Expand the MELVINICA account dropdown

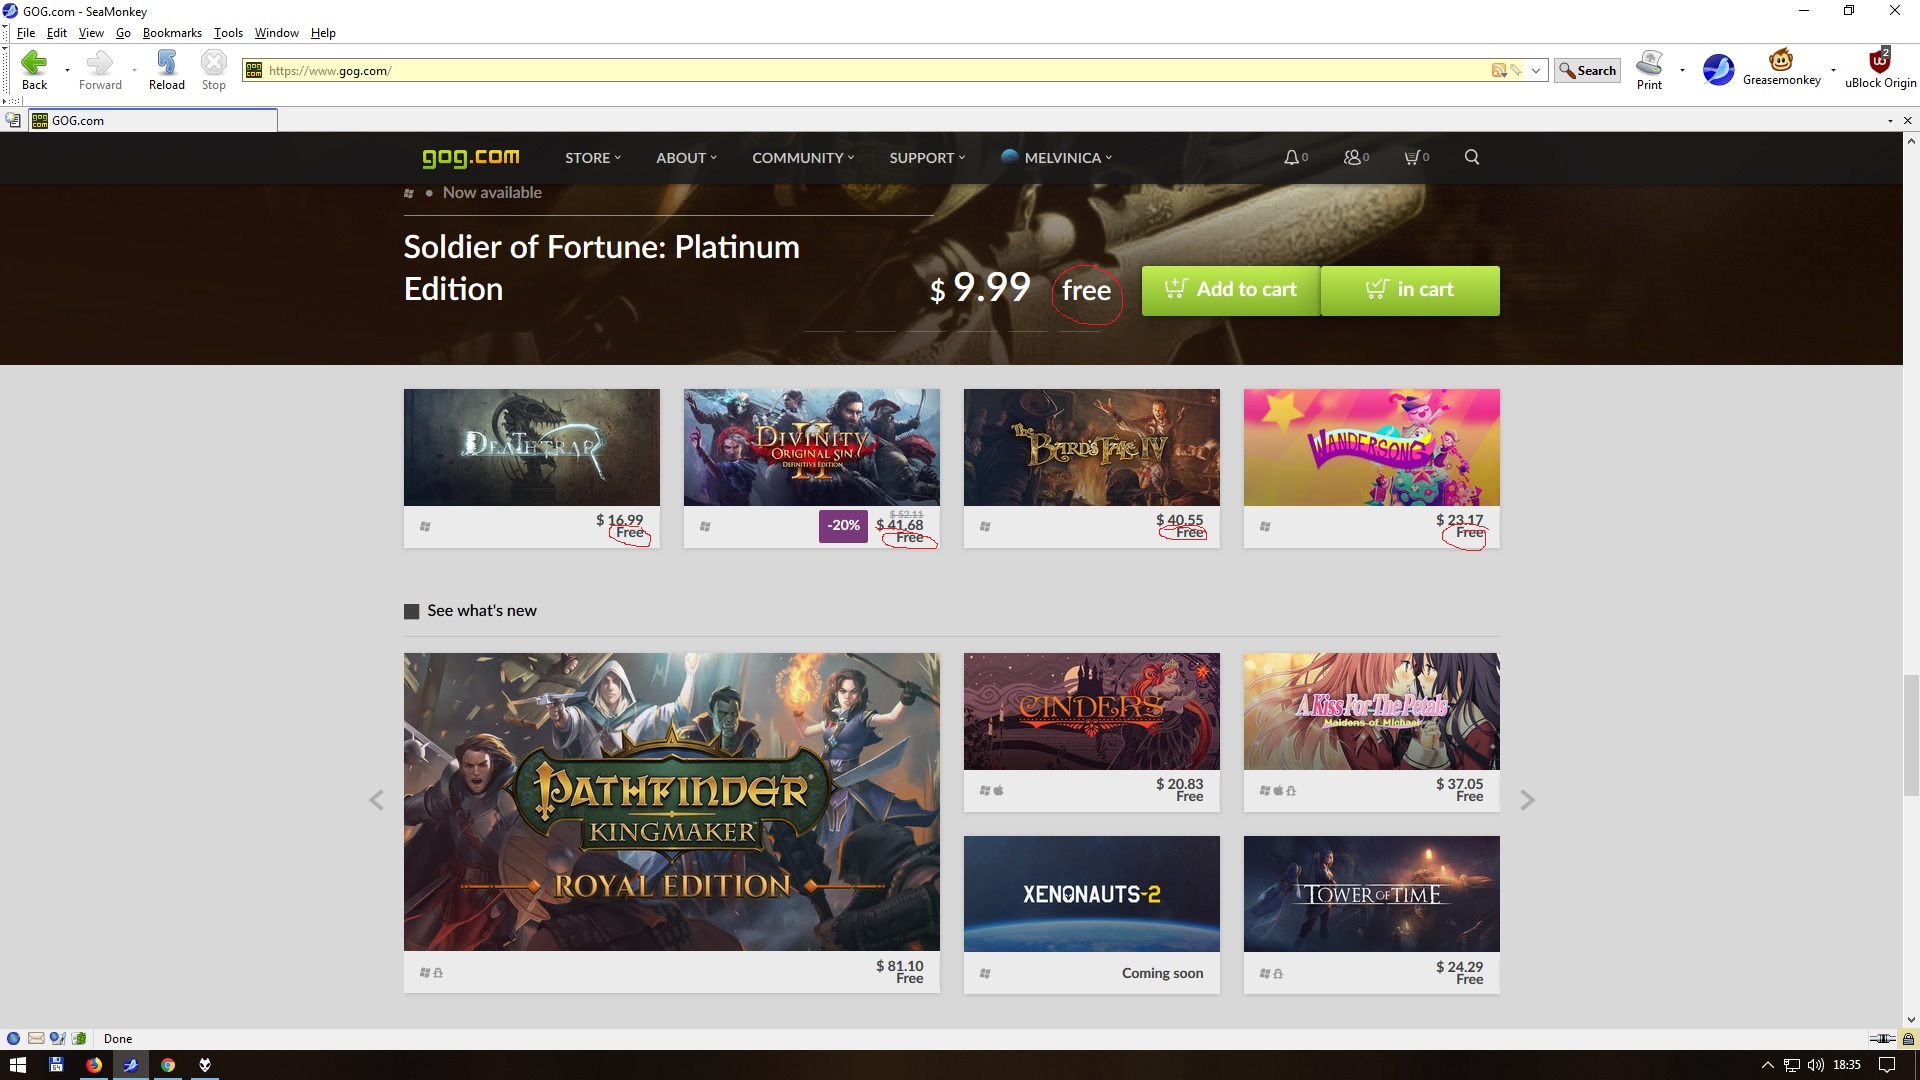click(1057, 158)
